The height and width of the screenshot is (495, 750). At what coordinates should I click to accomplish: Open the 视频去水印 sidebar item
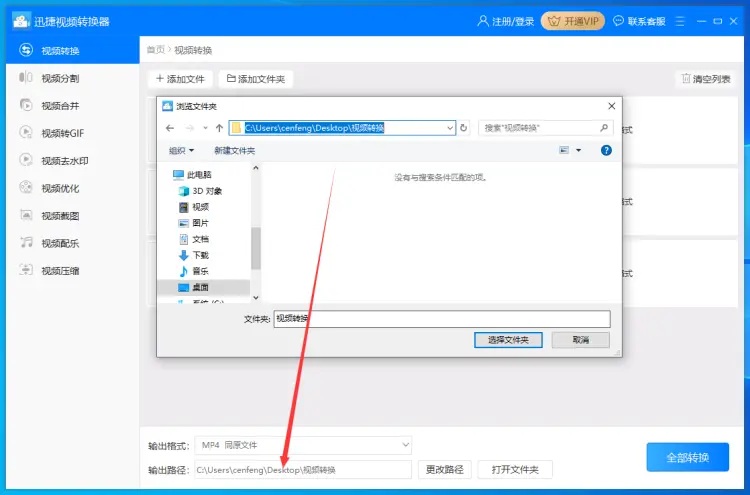pyautogui.click(x=73, y=161)
